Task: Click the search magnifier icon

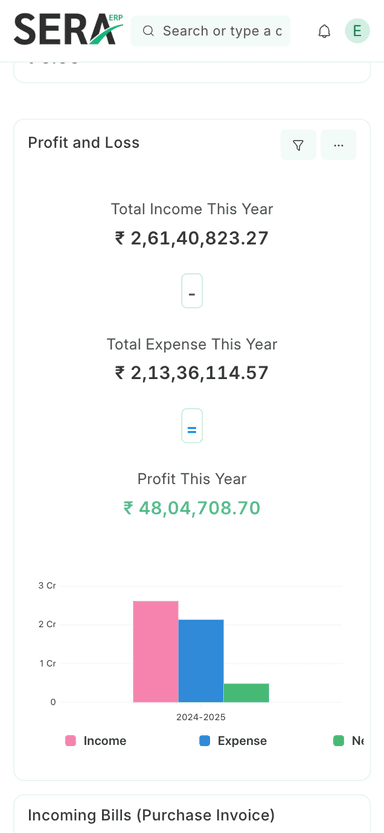Action: tap(149, 31)
